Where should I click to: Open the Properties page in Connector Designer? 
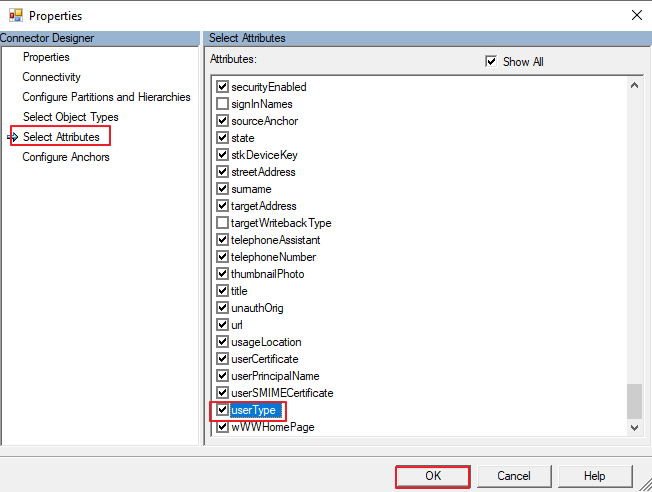pos(46,57)
